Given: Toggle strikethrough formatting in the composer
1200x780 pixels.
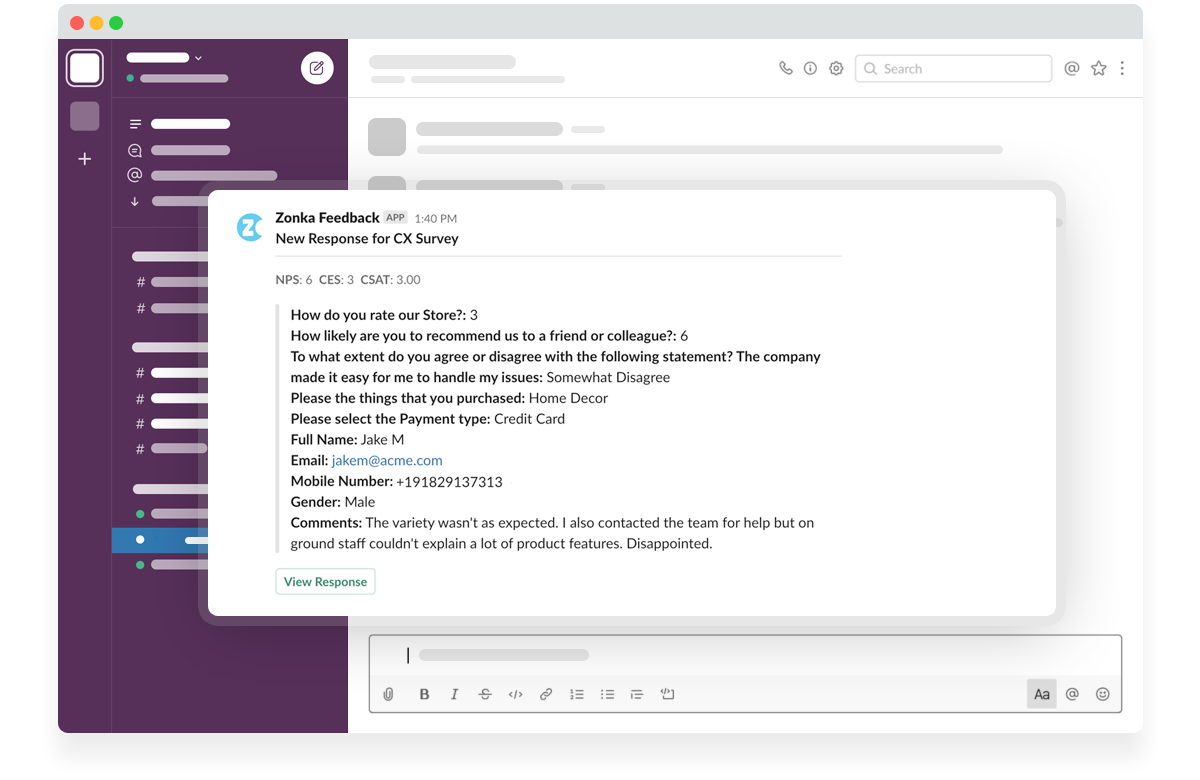Looking at the screenshot, I should tap(485, 693).
